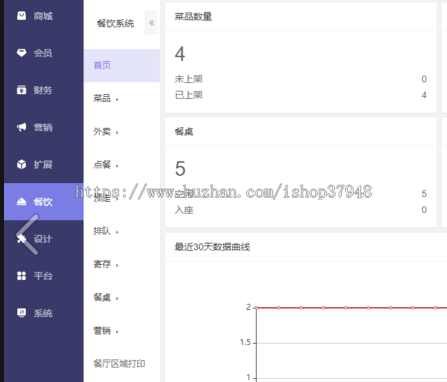This screenshot has width=447, height=382.
Task: Click the table total number 5
Action: 180,169
